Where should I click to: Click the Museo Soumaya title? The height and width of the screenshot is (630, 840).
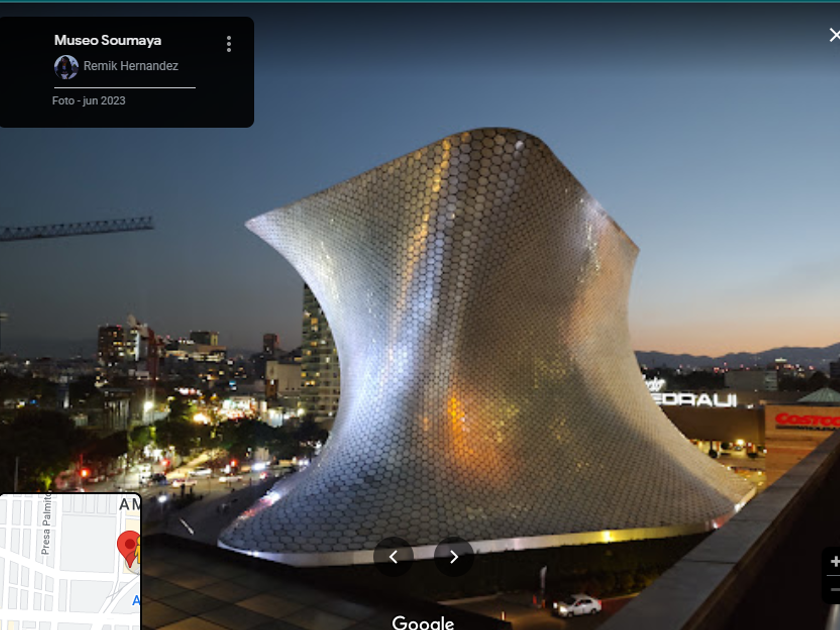(x=107, y=41)
